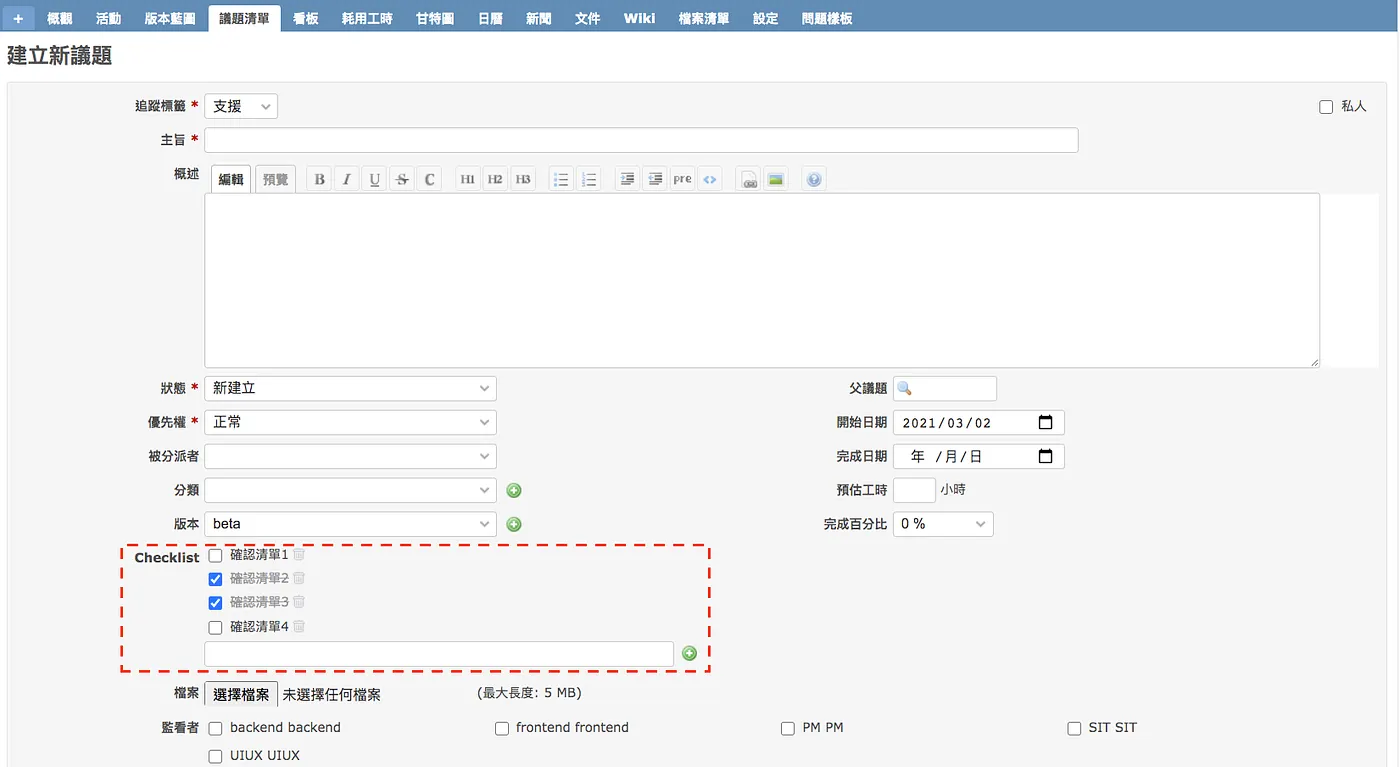The width and height of the screenshot is (1400, 767).
Task: Uncheck the 確認清單3 checklist box
Action: pos(215,603)
